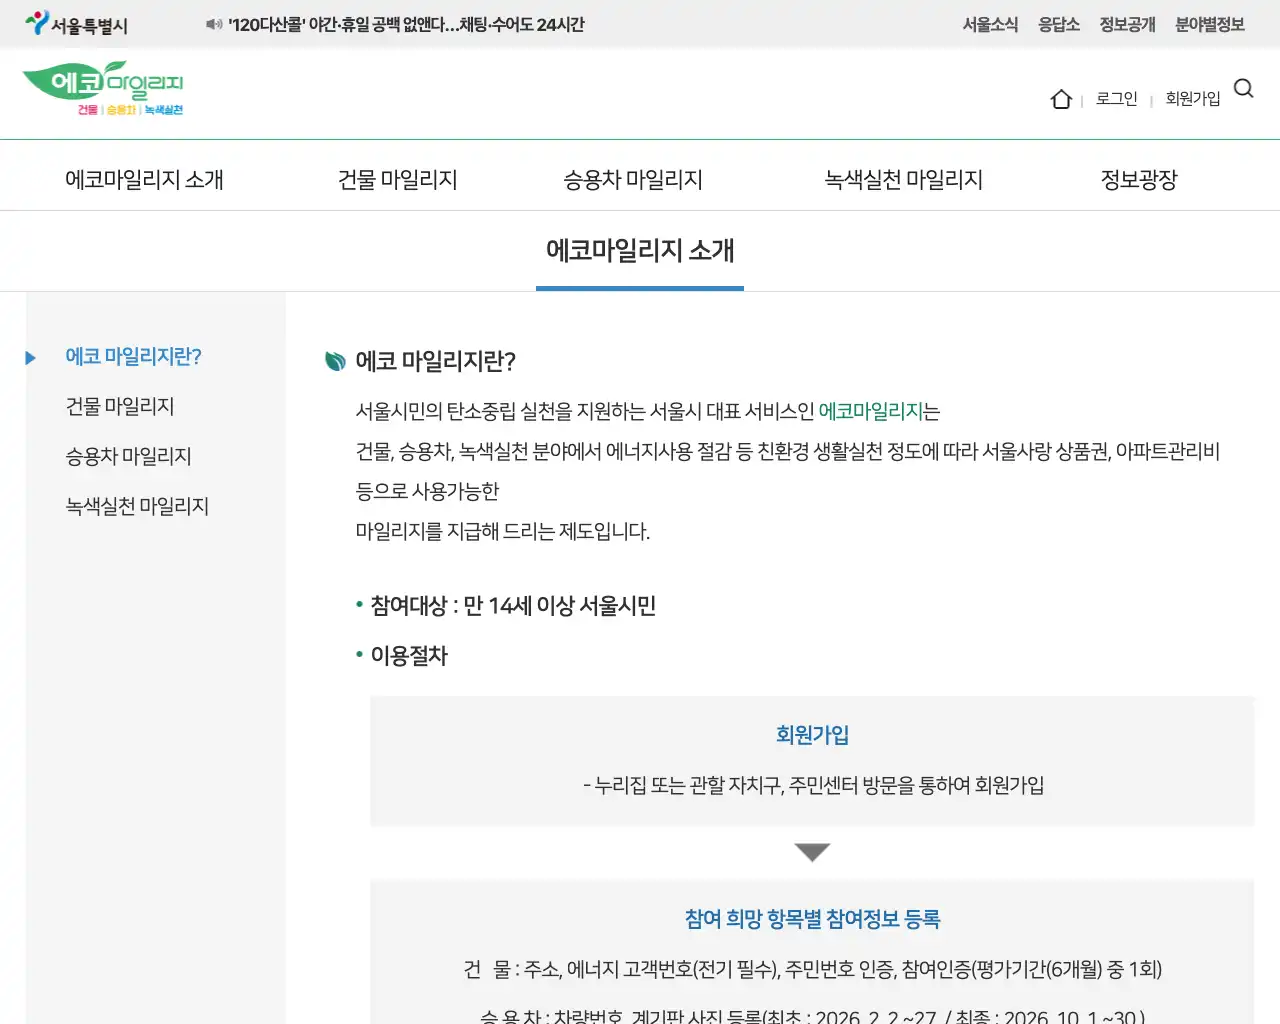Click the green leaf icon by the heading
Screen dimensions: 1280x1024
tap(336, 361)
